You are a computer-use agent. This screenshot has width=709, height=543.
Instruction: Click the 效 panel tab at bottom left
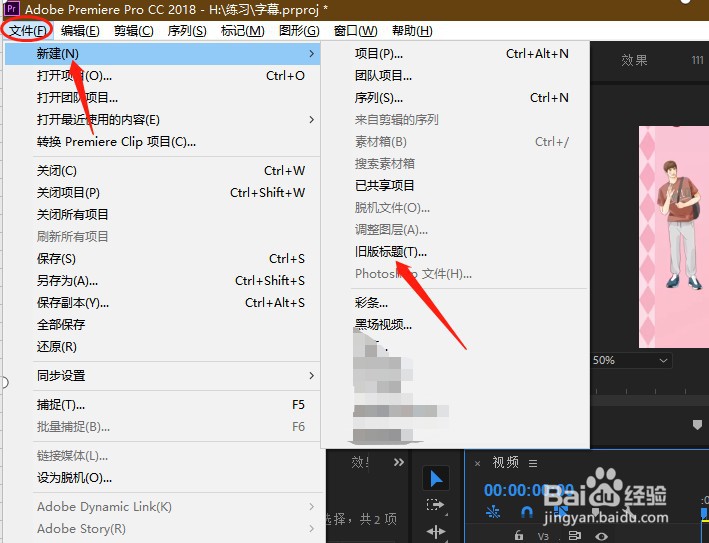click(360, 462)
